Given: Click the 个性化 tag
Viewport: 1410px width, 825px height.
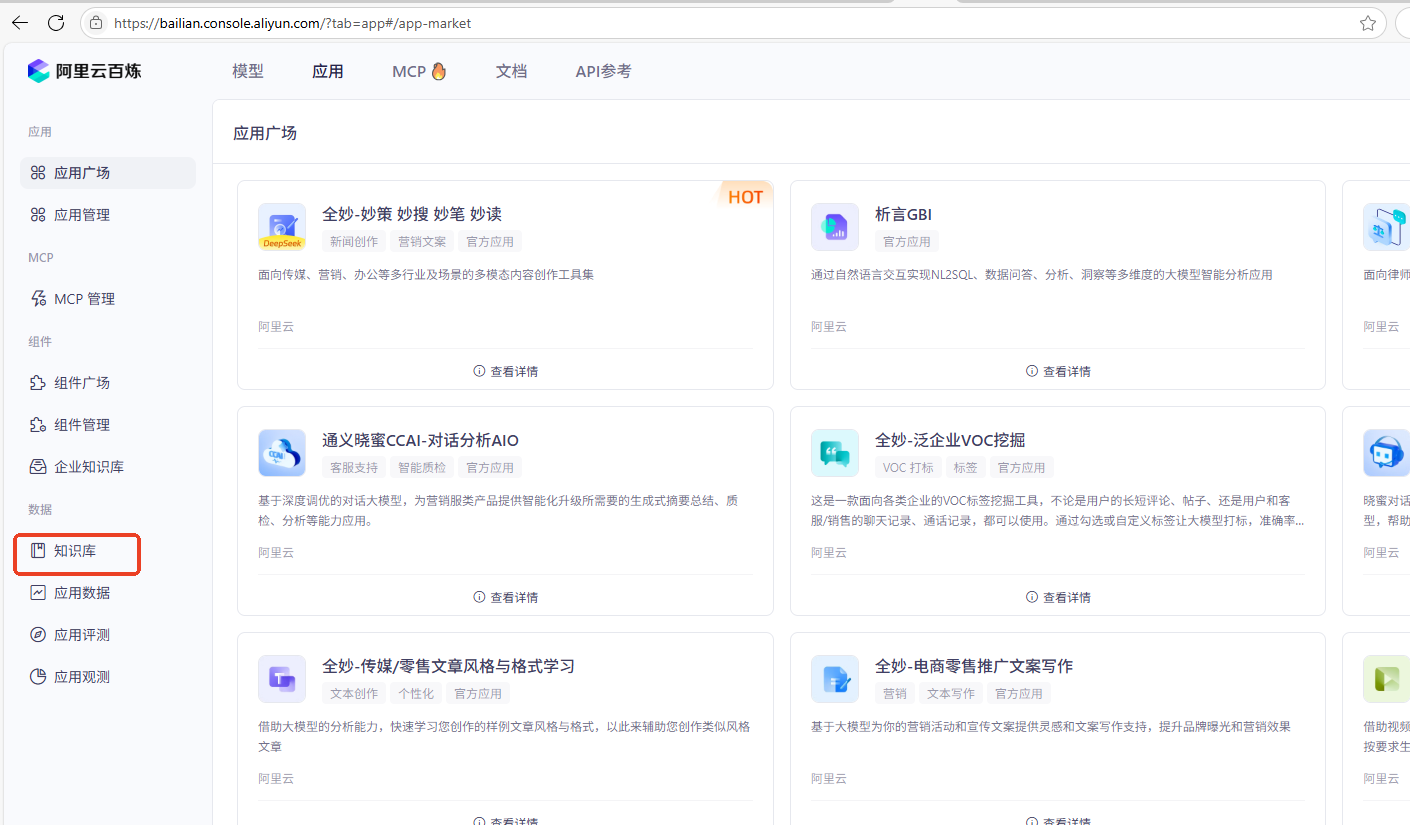Looking at the screenshot, I should [416, 693].
